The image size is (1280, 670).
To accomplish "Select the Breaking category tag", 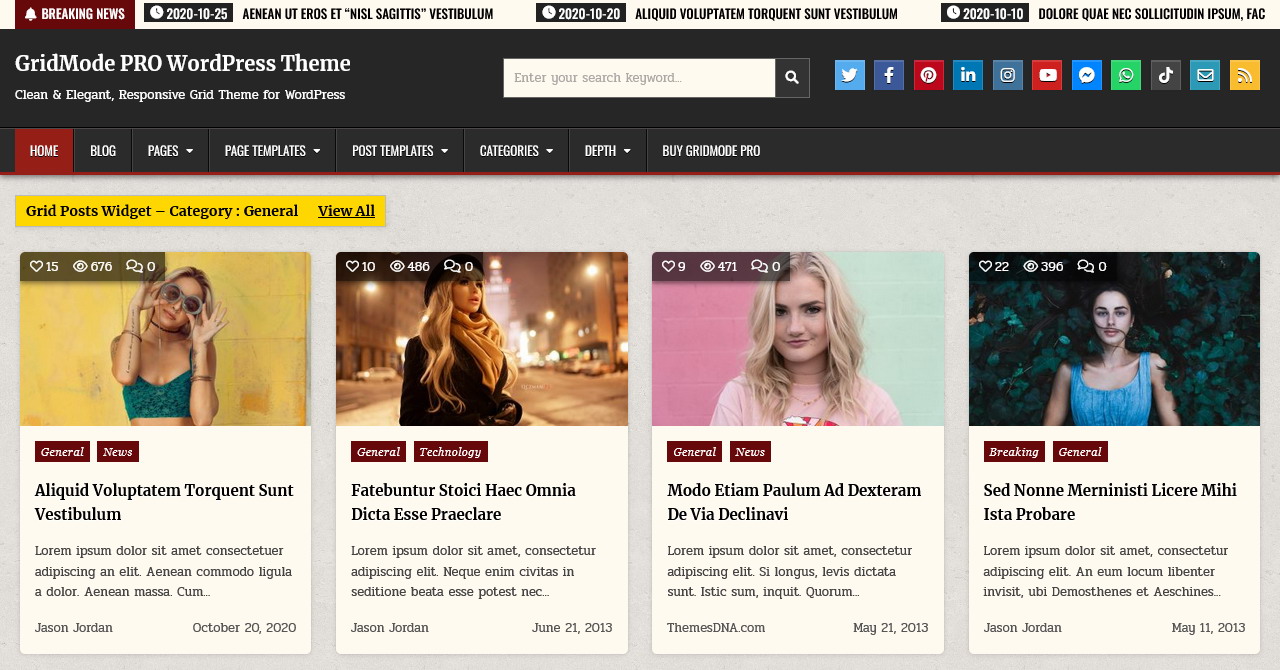I will 1014,452.
